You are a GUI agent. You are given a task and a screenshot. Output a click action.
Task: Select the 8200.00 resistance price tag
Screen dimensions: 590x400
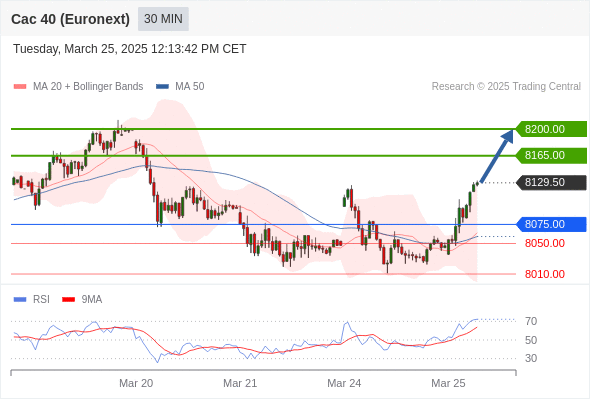click(551, 129)
